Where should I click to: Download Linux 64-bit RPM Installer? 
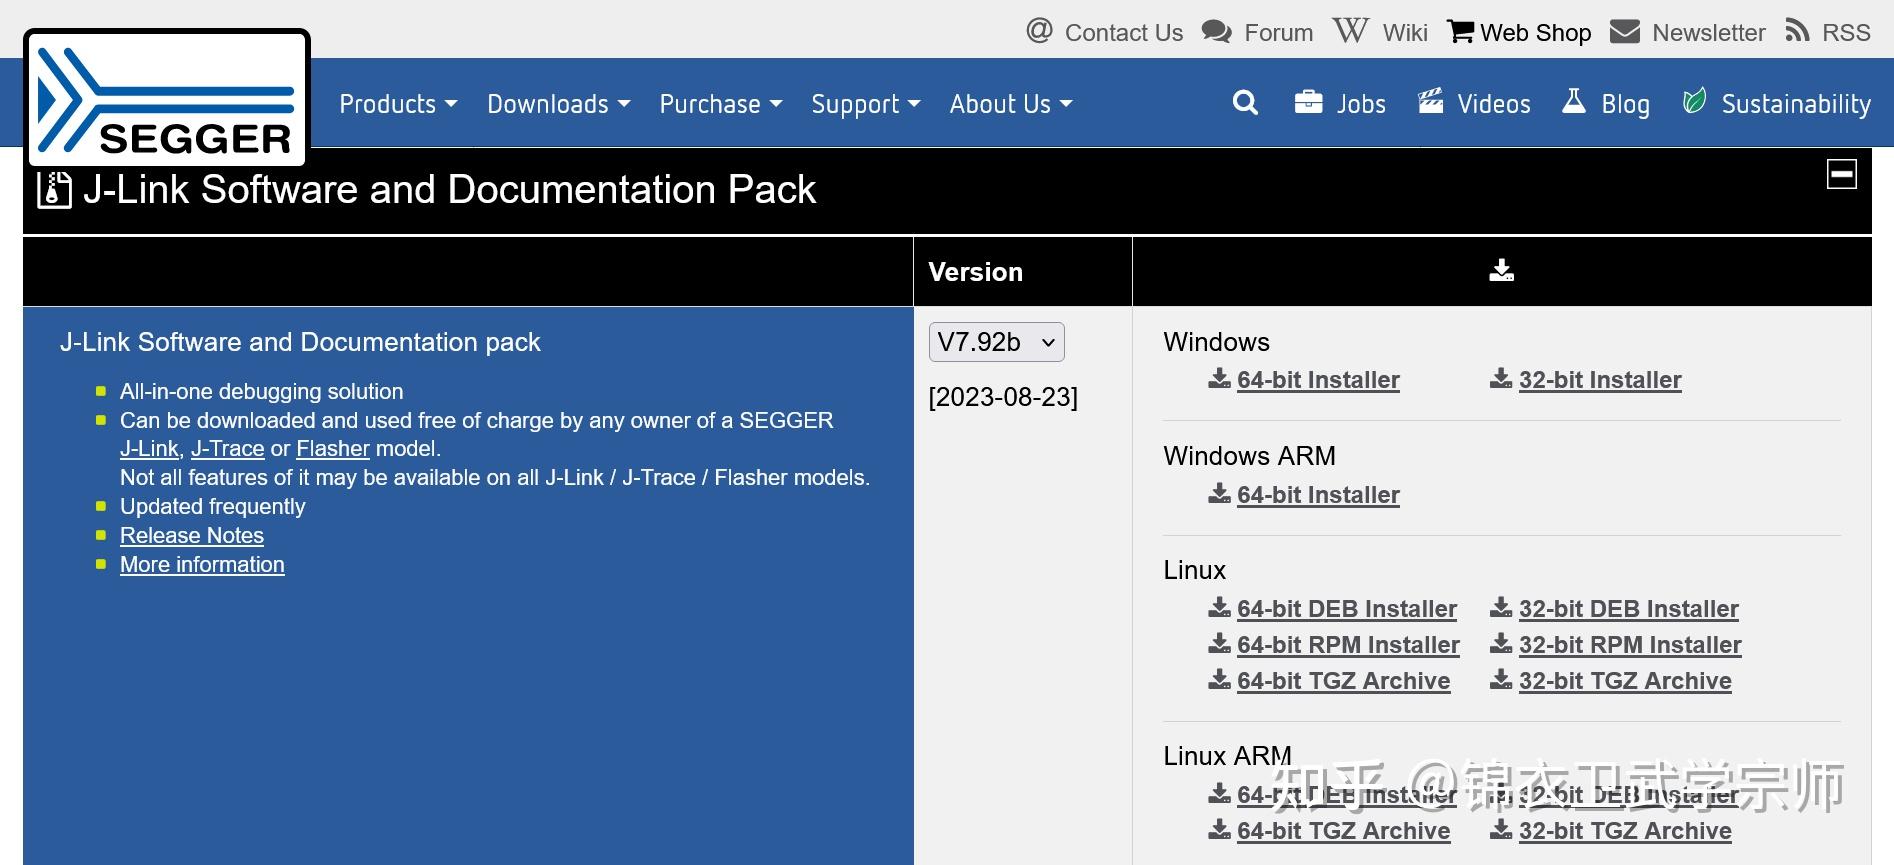point(1348,645)
